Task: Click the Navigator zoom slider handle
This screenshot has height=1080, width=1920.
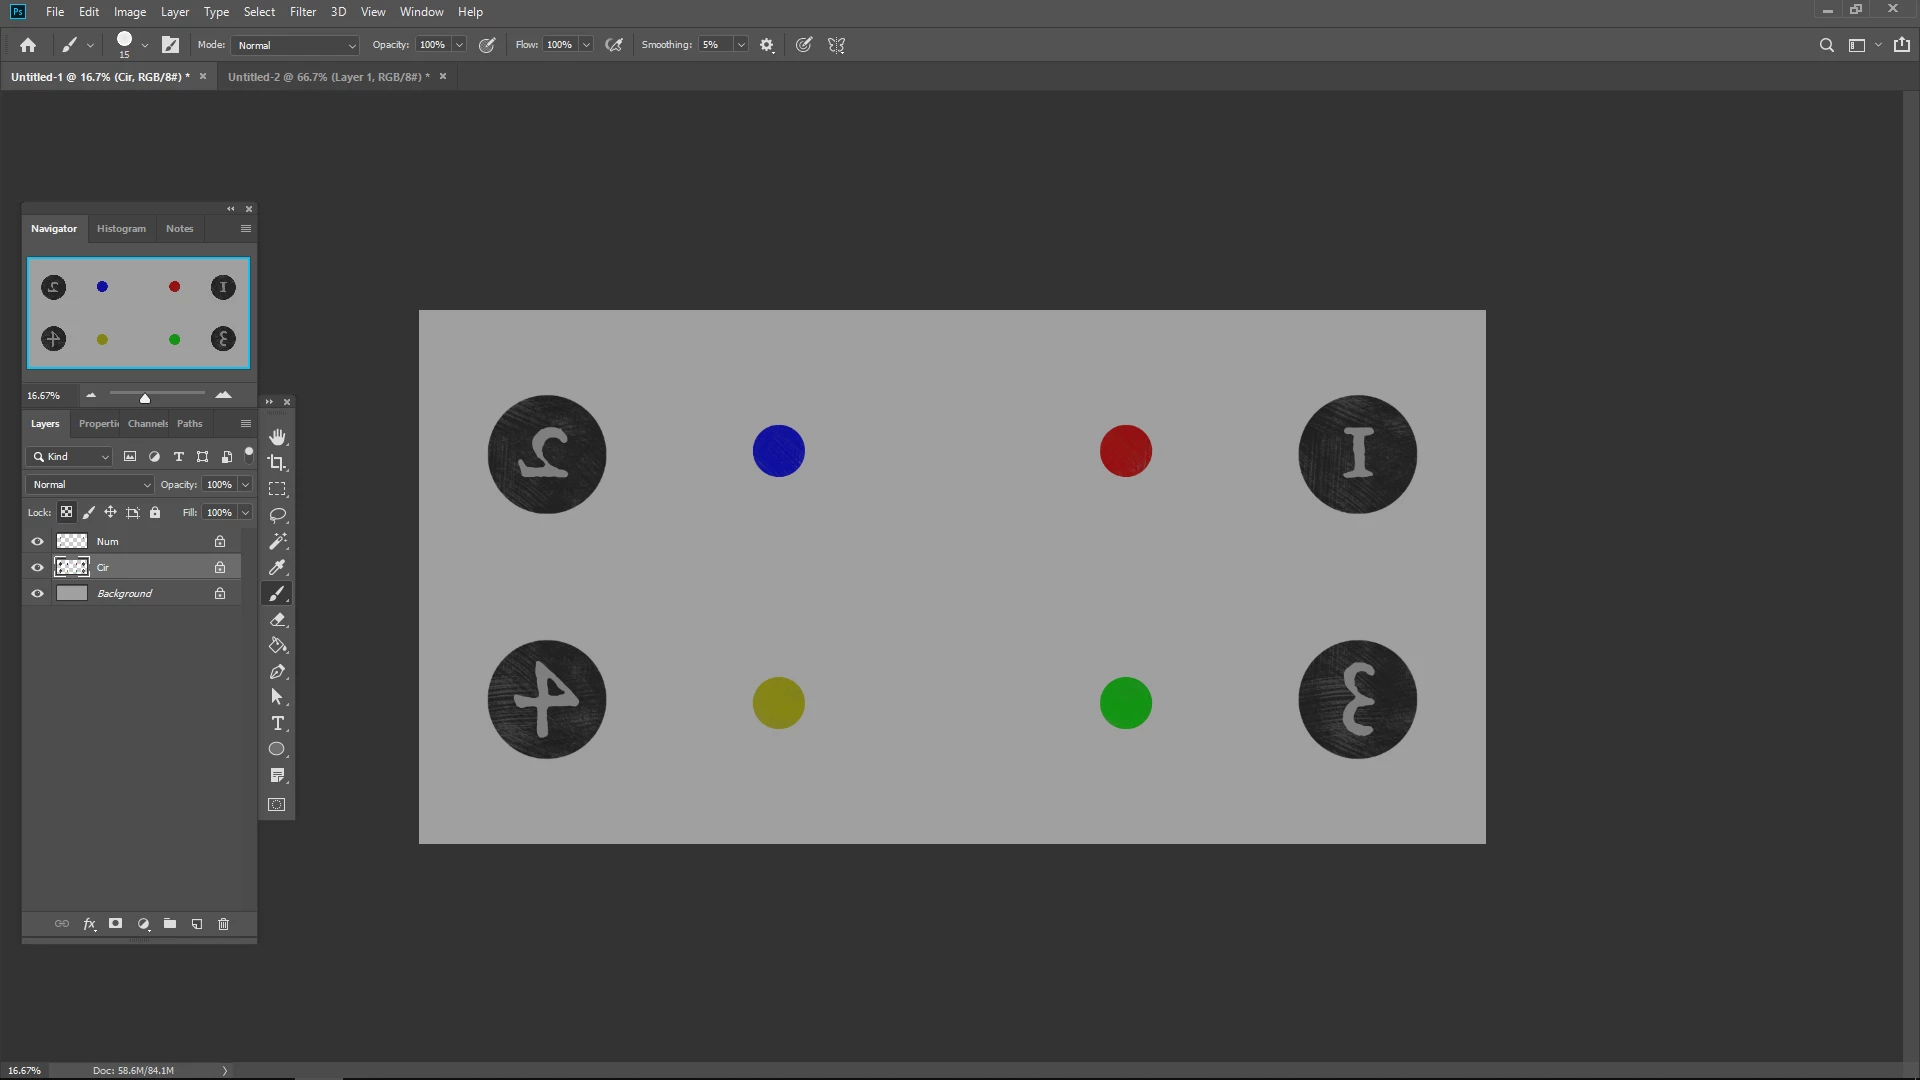Action: point(145,398)
